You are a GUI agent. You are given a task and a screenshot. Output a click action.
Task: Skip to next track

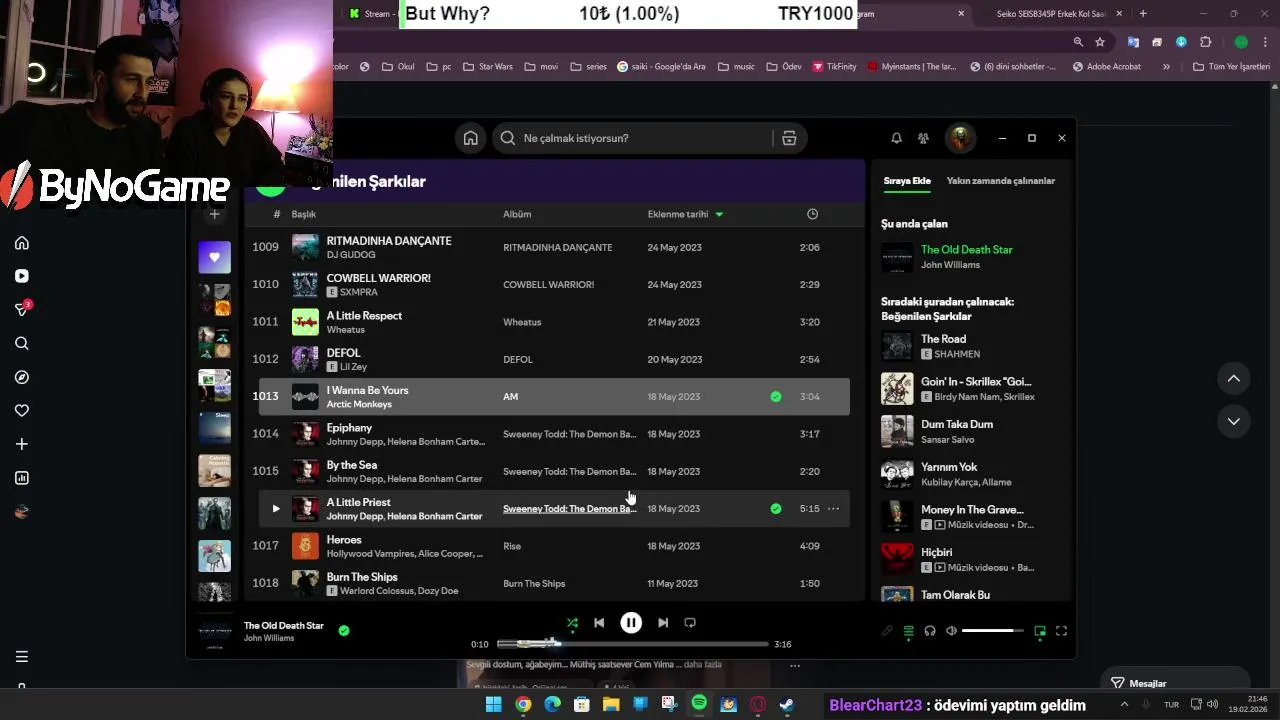[663, 622]
